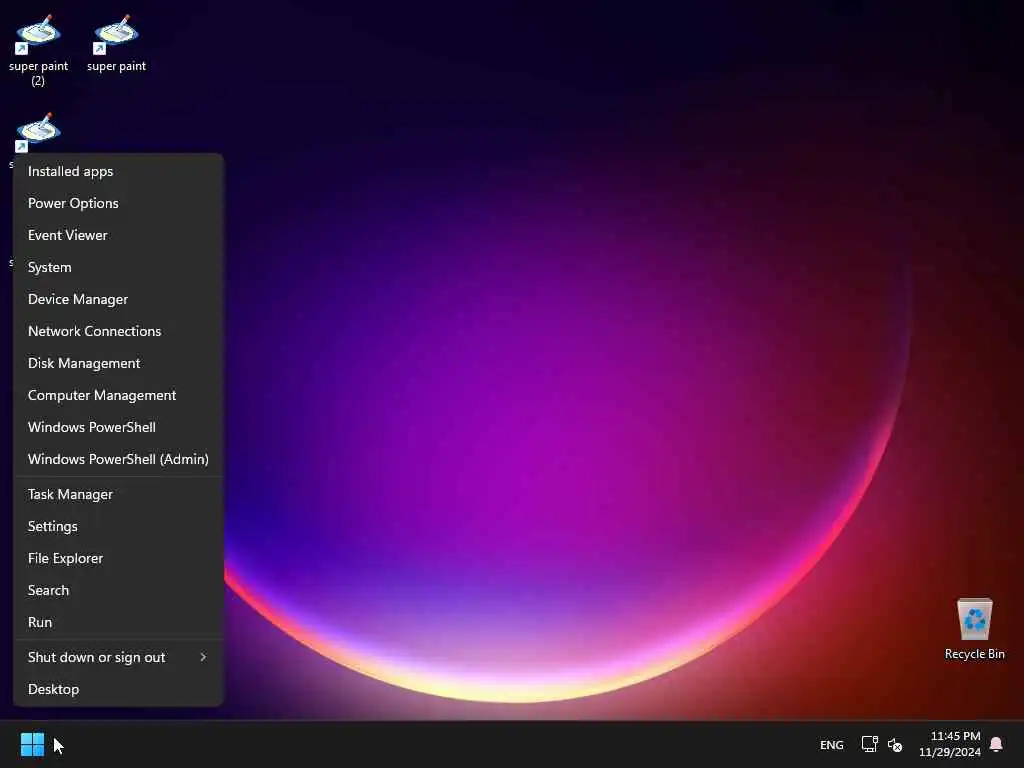This screenshot has width=1024, height=768.
Task: Select Power Options entry
Action: pos(118,203)
